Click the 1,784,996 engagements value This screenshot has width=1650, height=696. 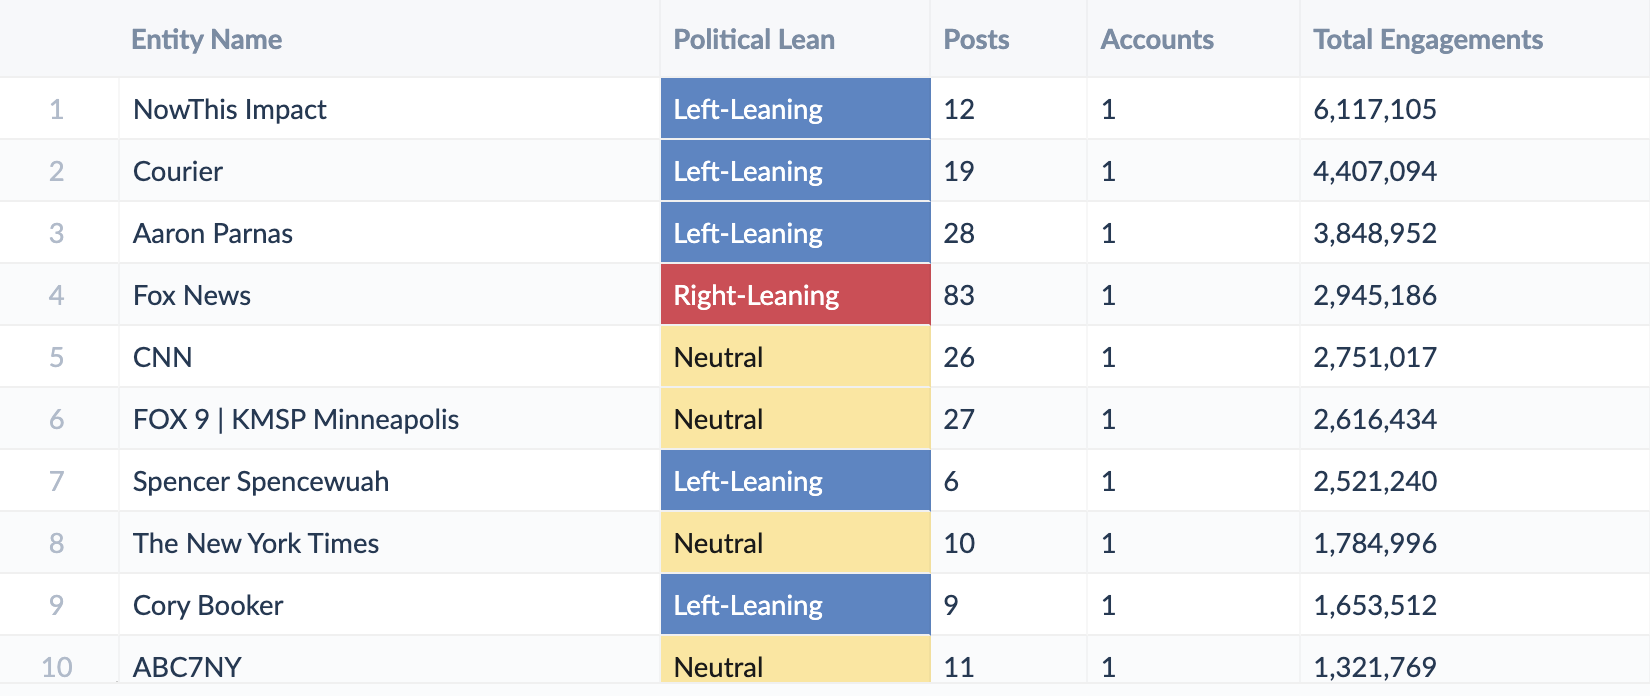point(1375,544)
